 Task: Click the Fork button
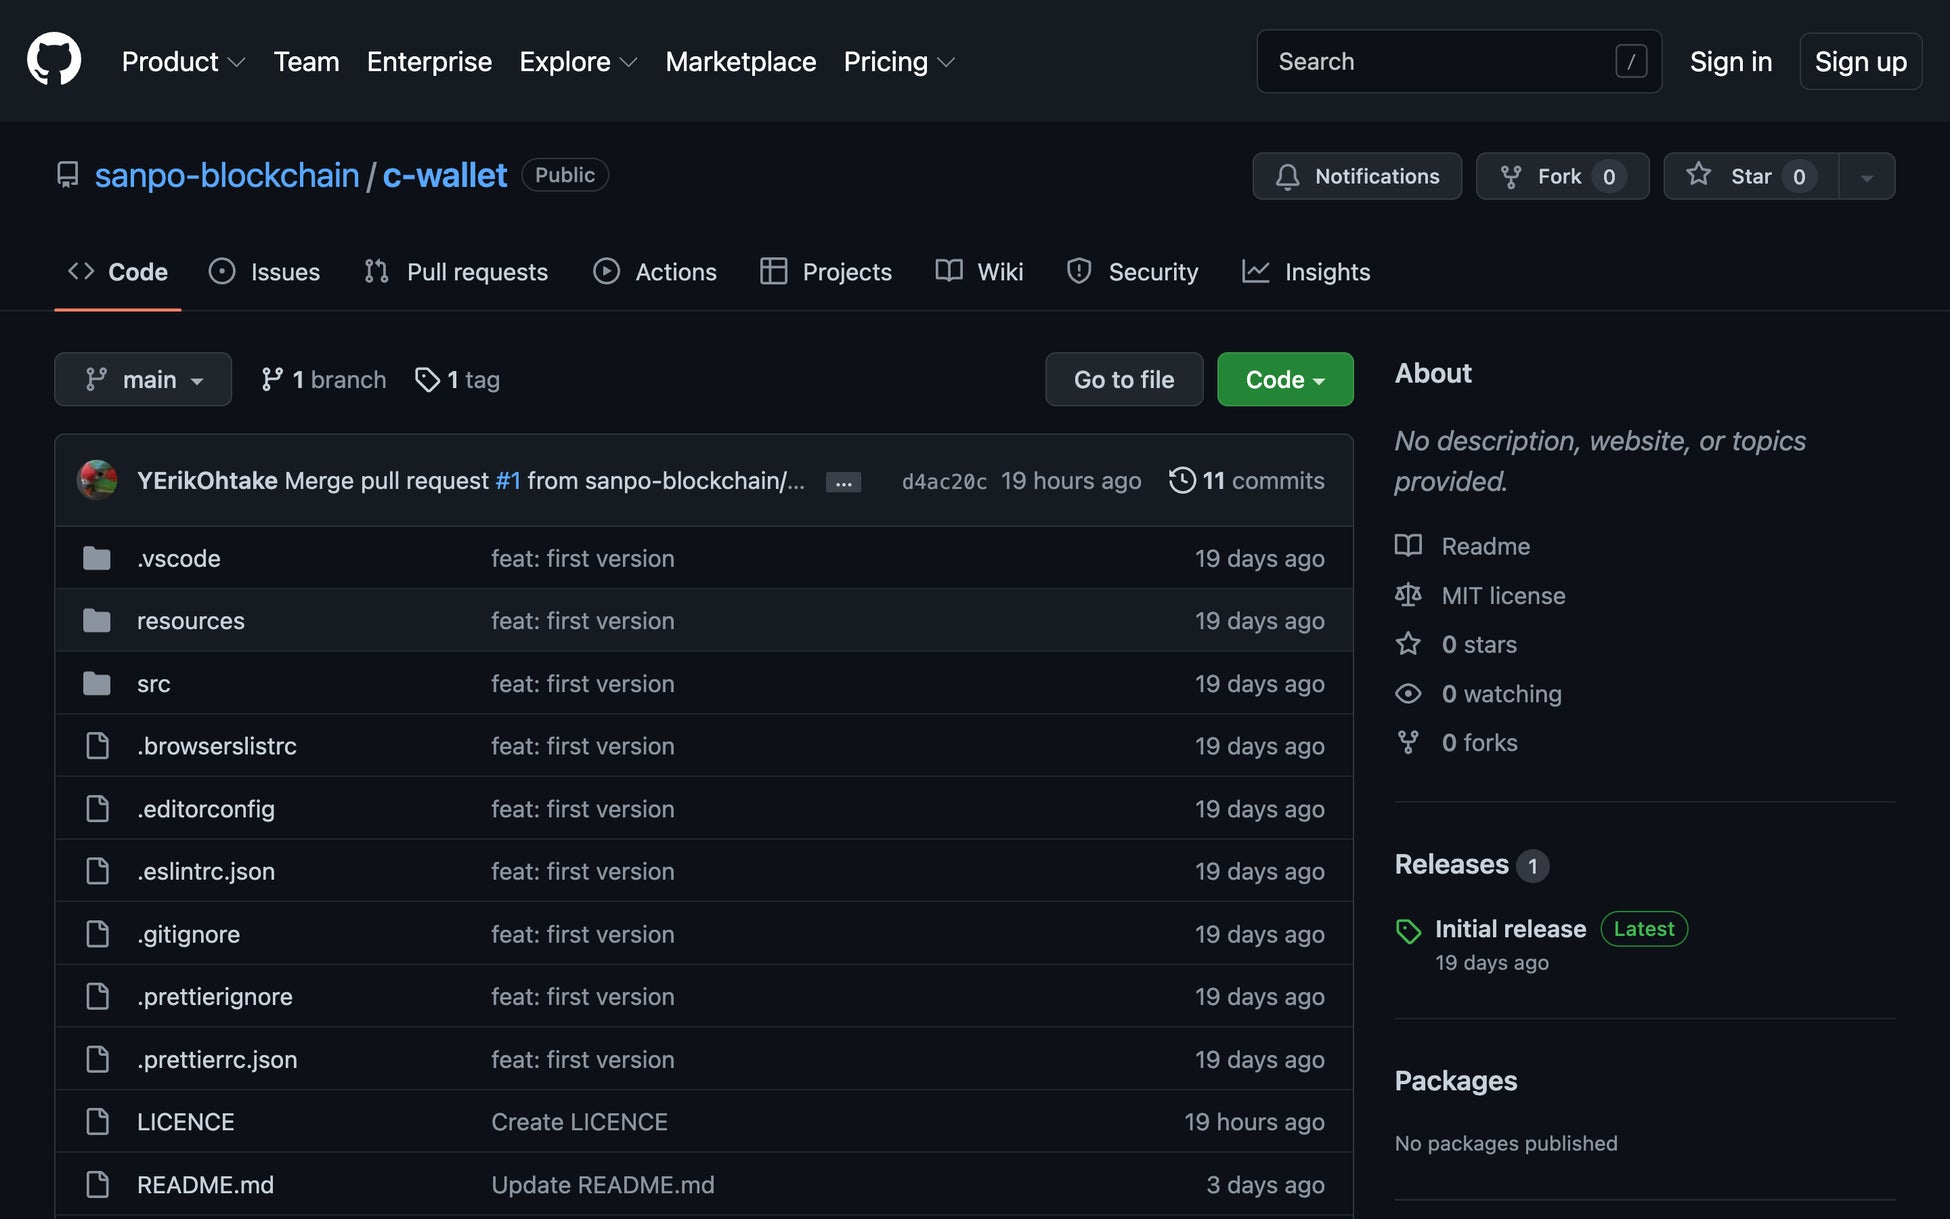pyautogui.click(x=1562, y=176)
